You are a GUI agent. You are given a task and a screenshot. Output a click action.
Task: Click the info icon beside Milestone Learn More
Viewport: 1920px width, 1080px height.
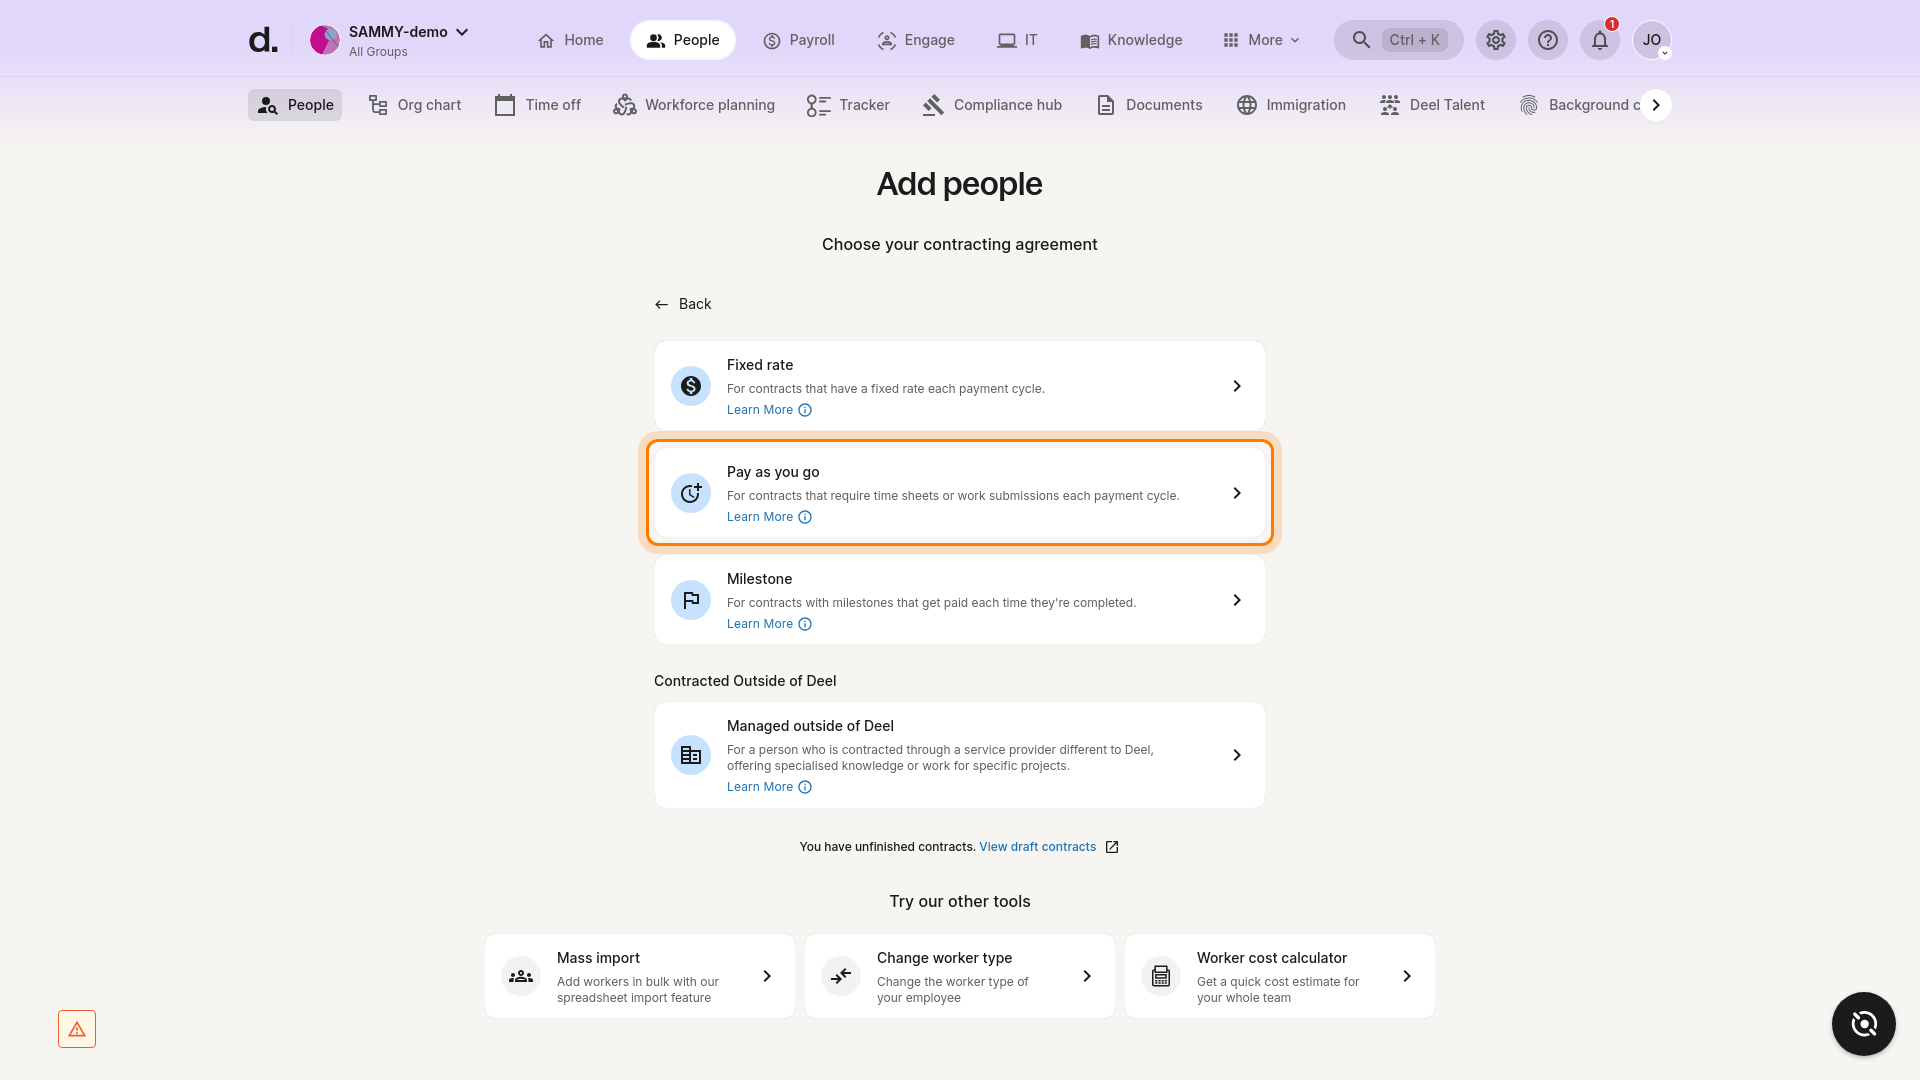[805, 624]
